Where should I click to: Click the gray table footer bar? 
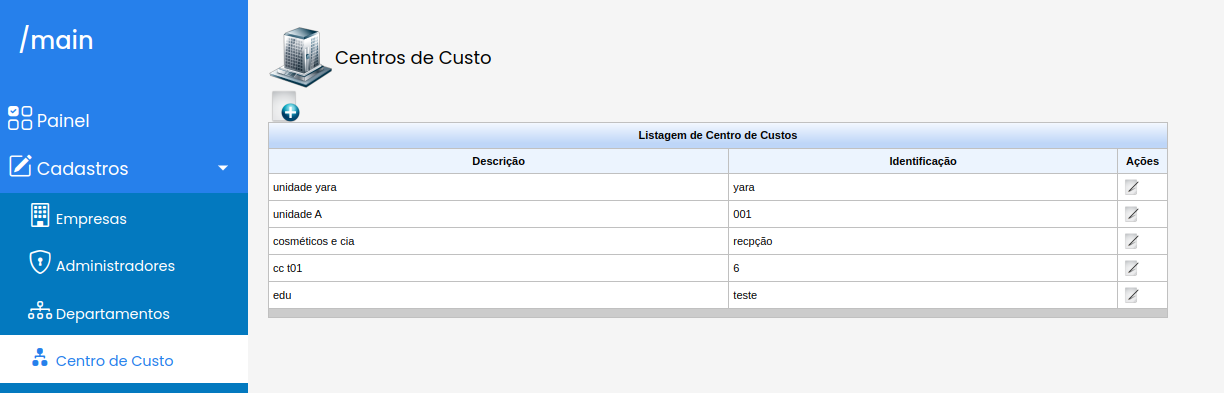pyautogui.click(x=718, y=313)
